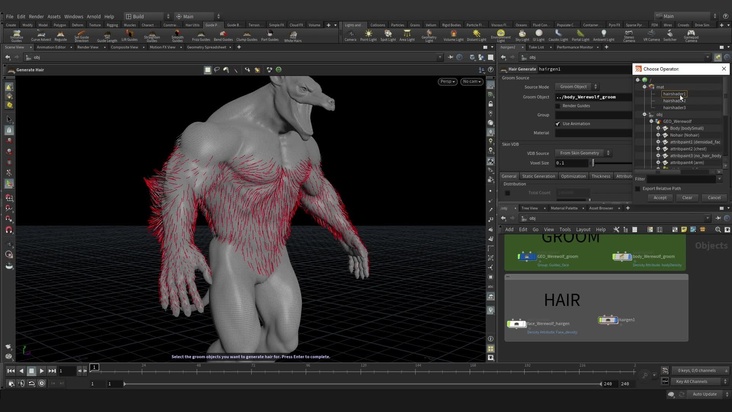The width and height of the screenshot is (732, 412).
Task: Enable Export Relative Path checkbox
Action: [x=638, y=189]
